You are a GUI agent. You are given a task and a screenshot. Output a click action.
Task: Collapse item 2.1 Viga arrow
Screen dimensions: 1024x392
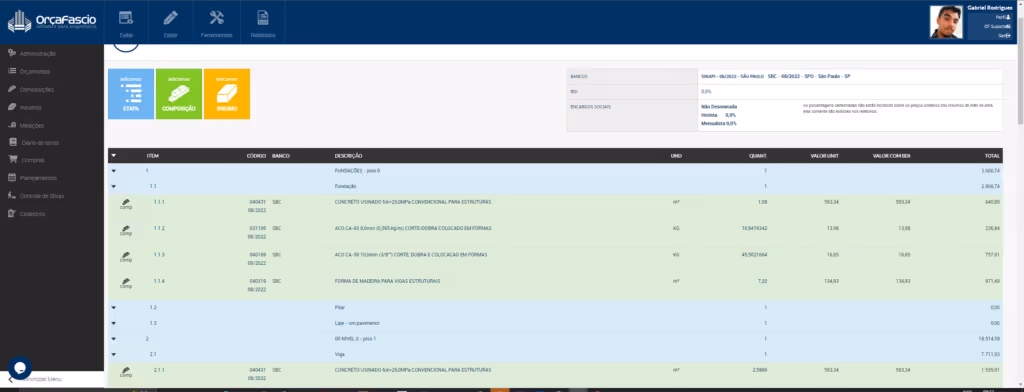[x=114, y=354]
